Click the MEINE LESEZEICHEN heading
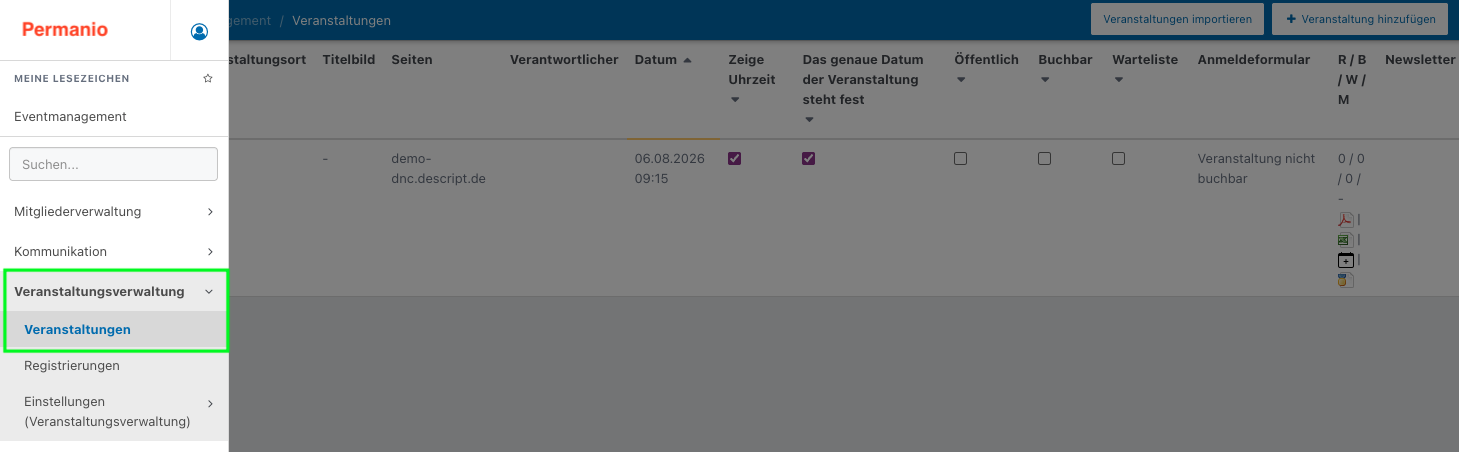Image resolution: width=1459 pixels, height=452 pixels. pos(72,78)
